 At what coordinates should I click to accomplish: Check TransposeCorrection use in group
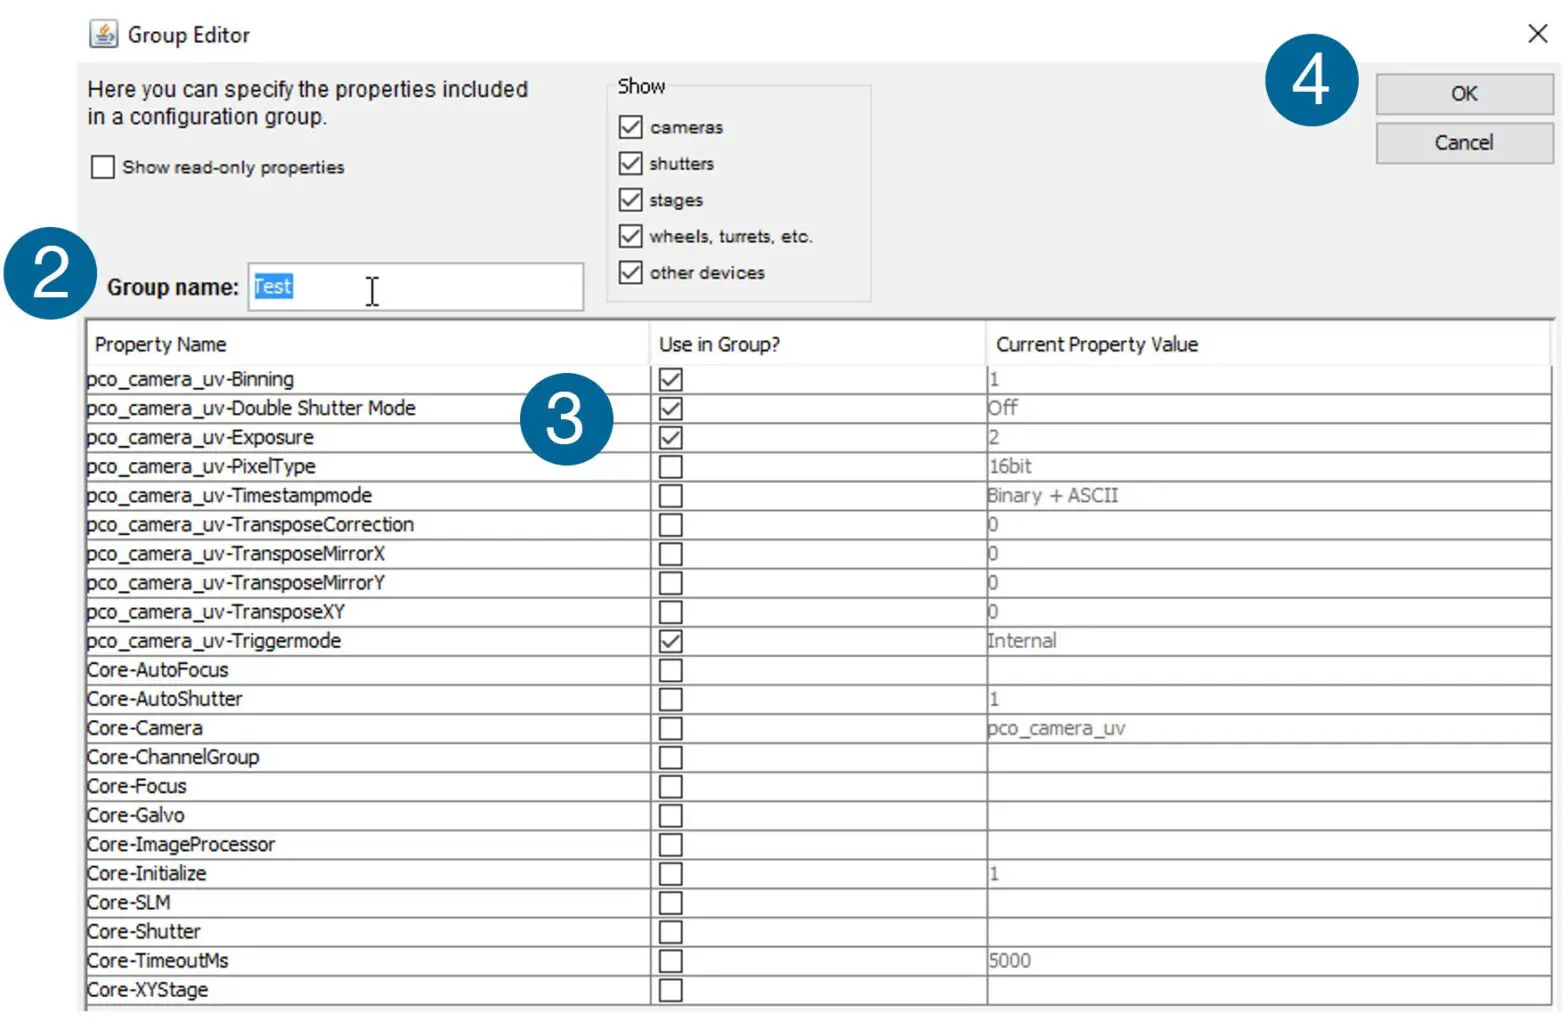(x=671, y=525)
